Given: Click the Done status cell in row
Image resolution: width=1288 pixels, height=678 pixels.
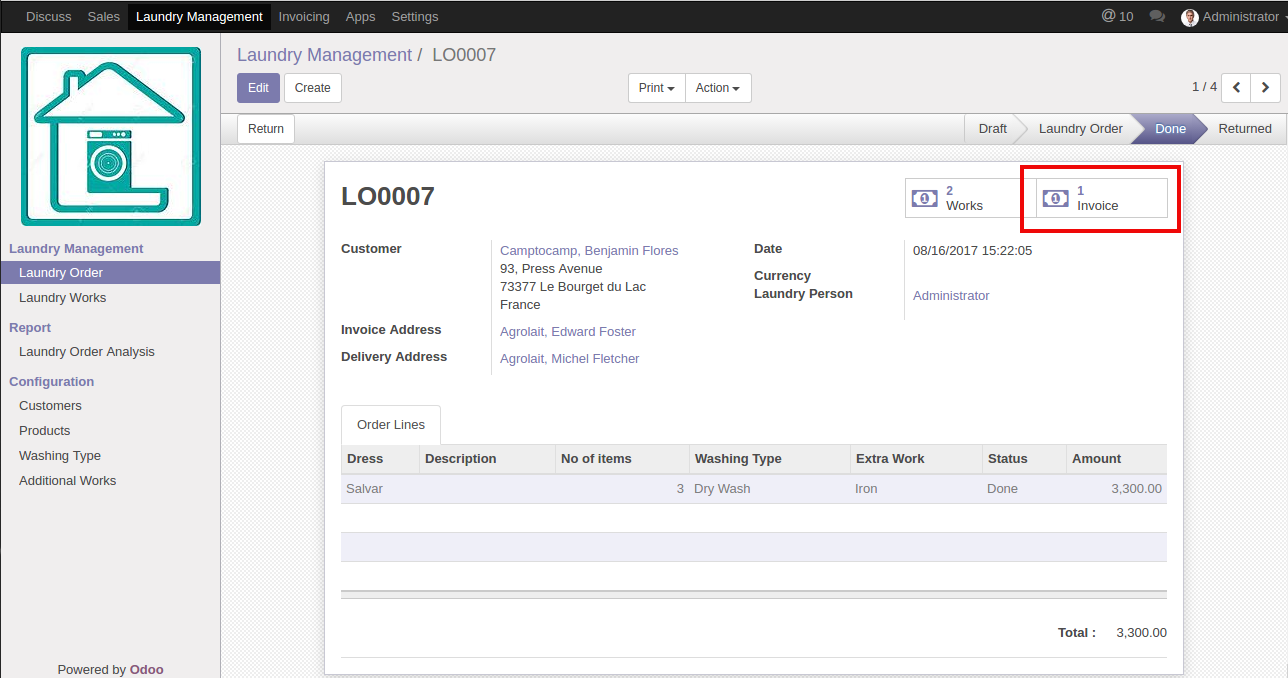Looking at the screenshot, I should click(x=1024, y=489).
